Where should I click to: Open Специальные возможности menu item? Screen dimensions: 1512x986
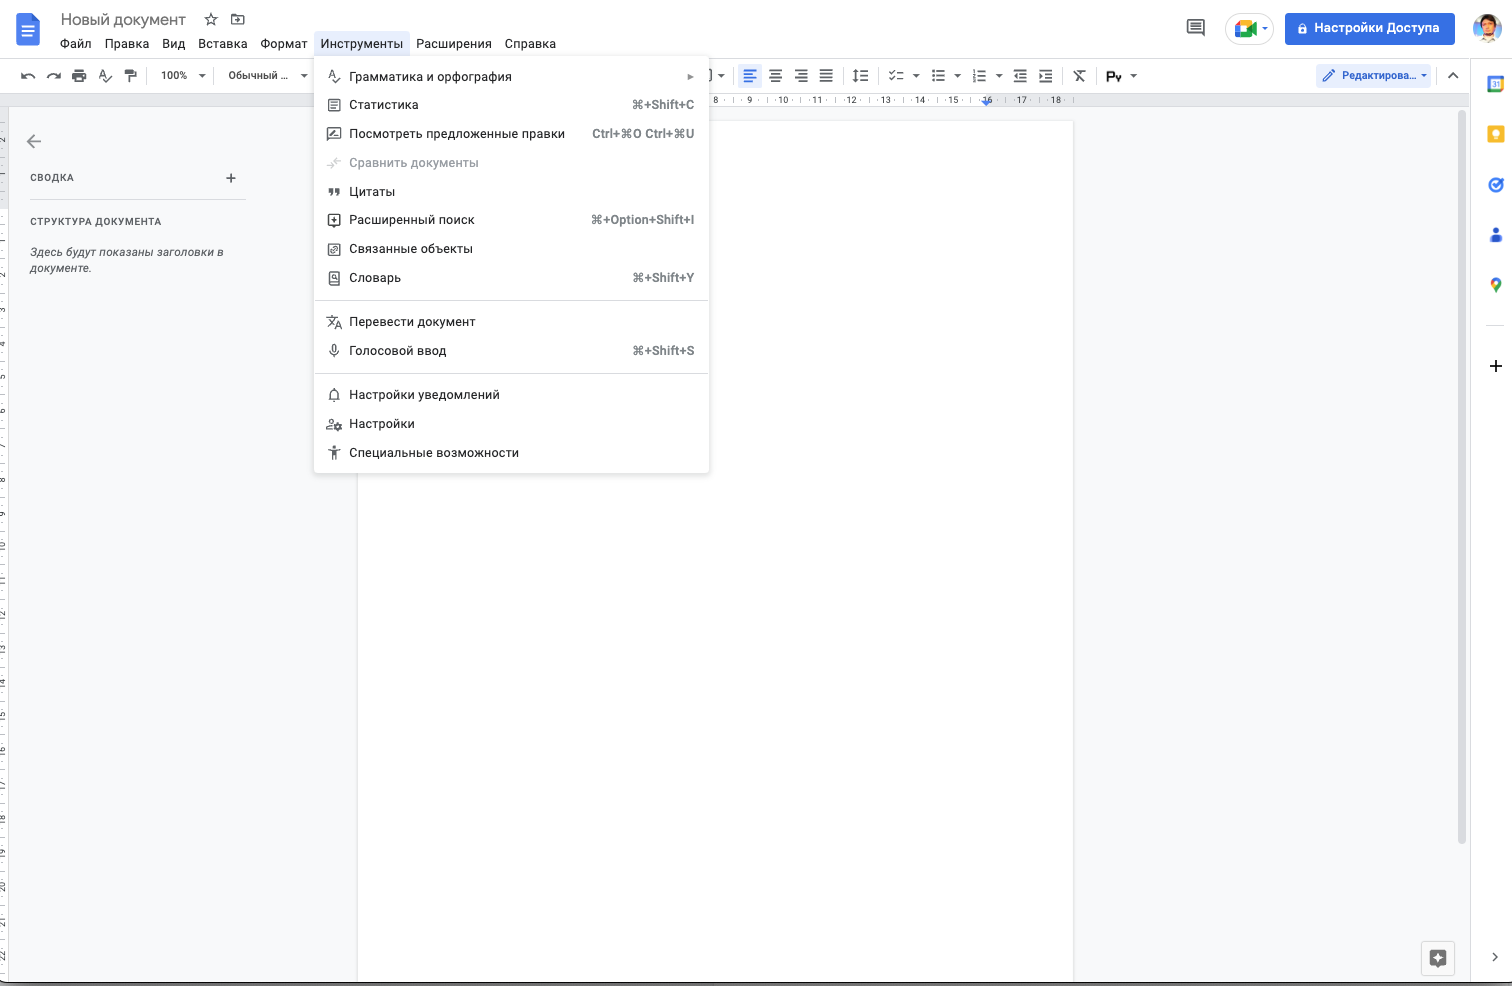[511, 453]
